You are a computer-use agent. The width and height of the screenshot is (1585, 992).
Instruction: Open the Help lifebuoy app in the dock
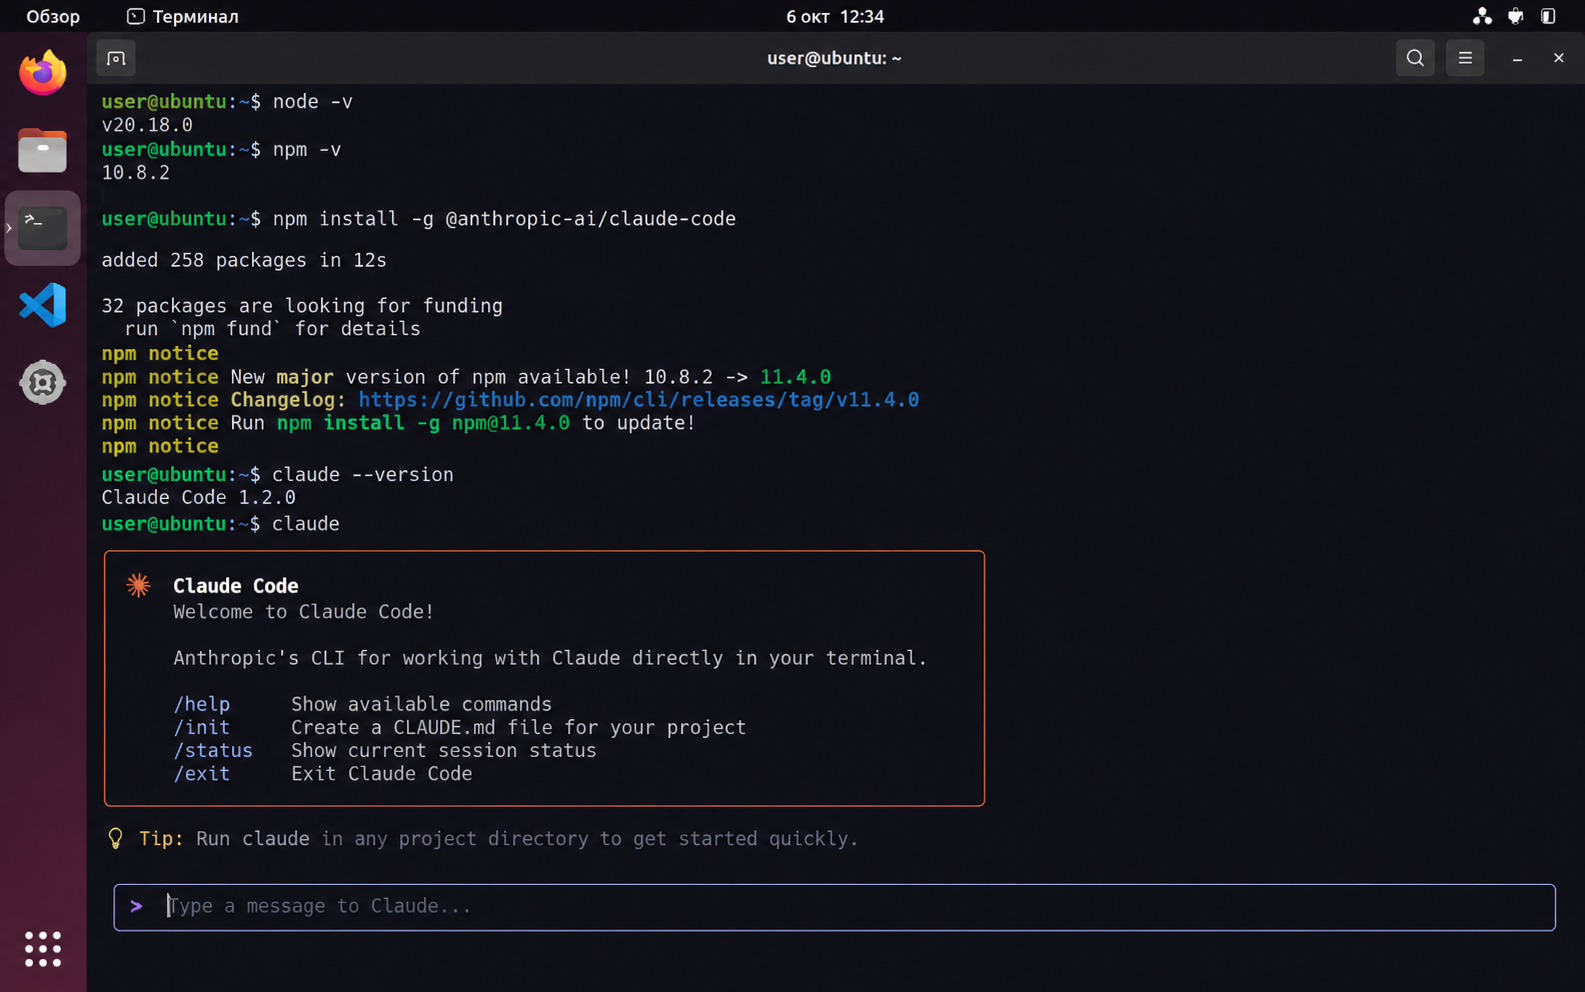[42, 382]
